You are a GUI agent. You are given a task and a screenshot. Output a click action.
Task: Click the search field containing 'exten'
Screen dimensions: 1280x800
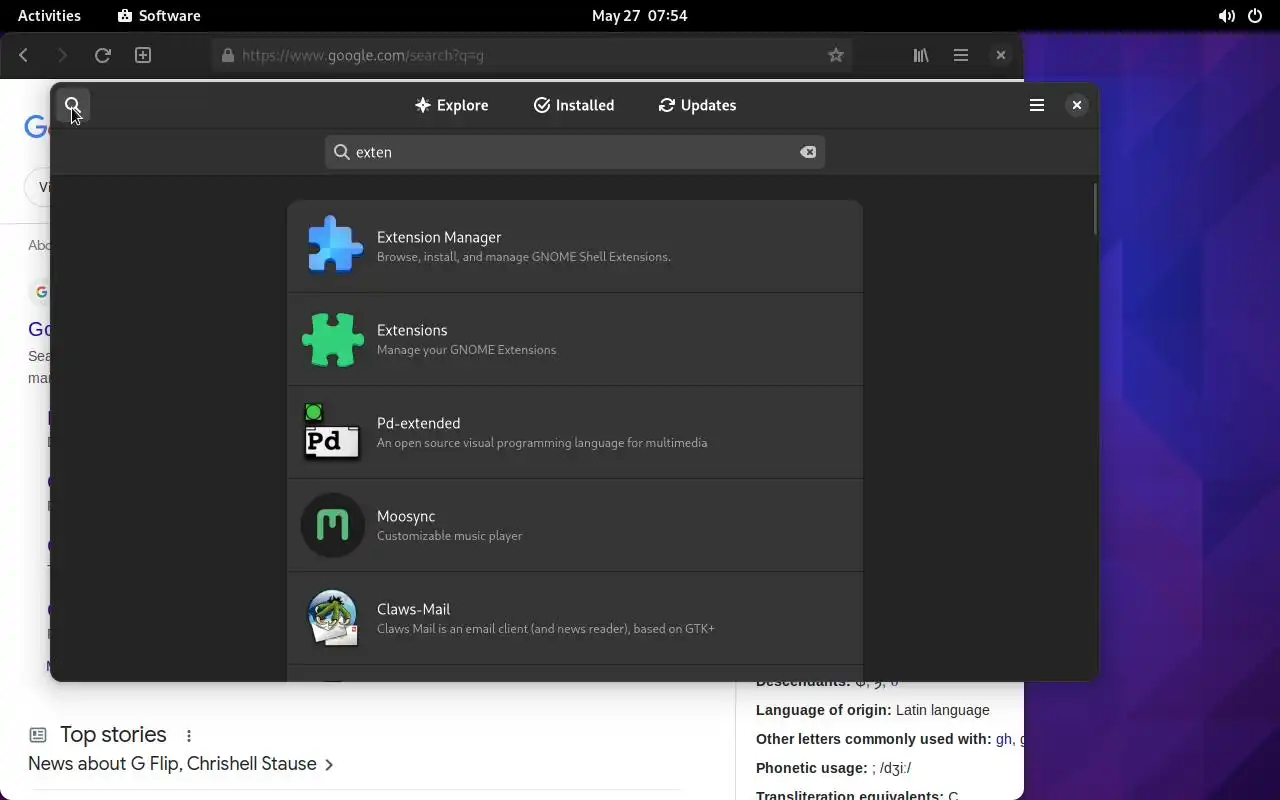pyautogui.click(x=575, y=152)
